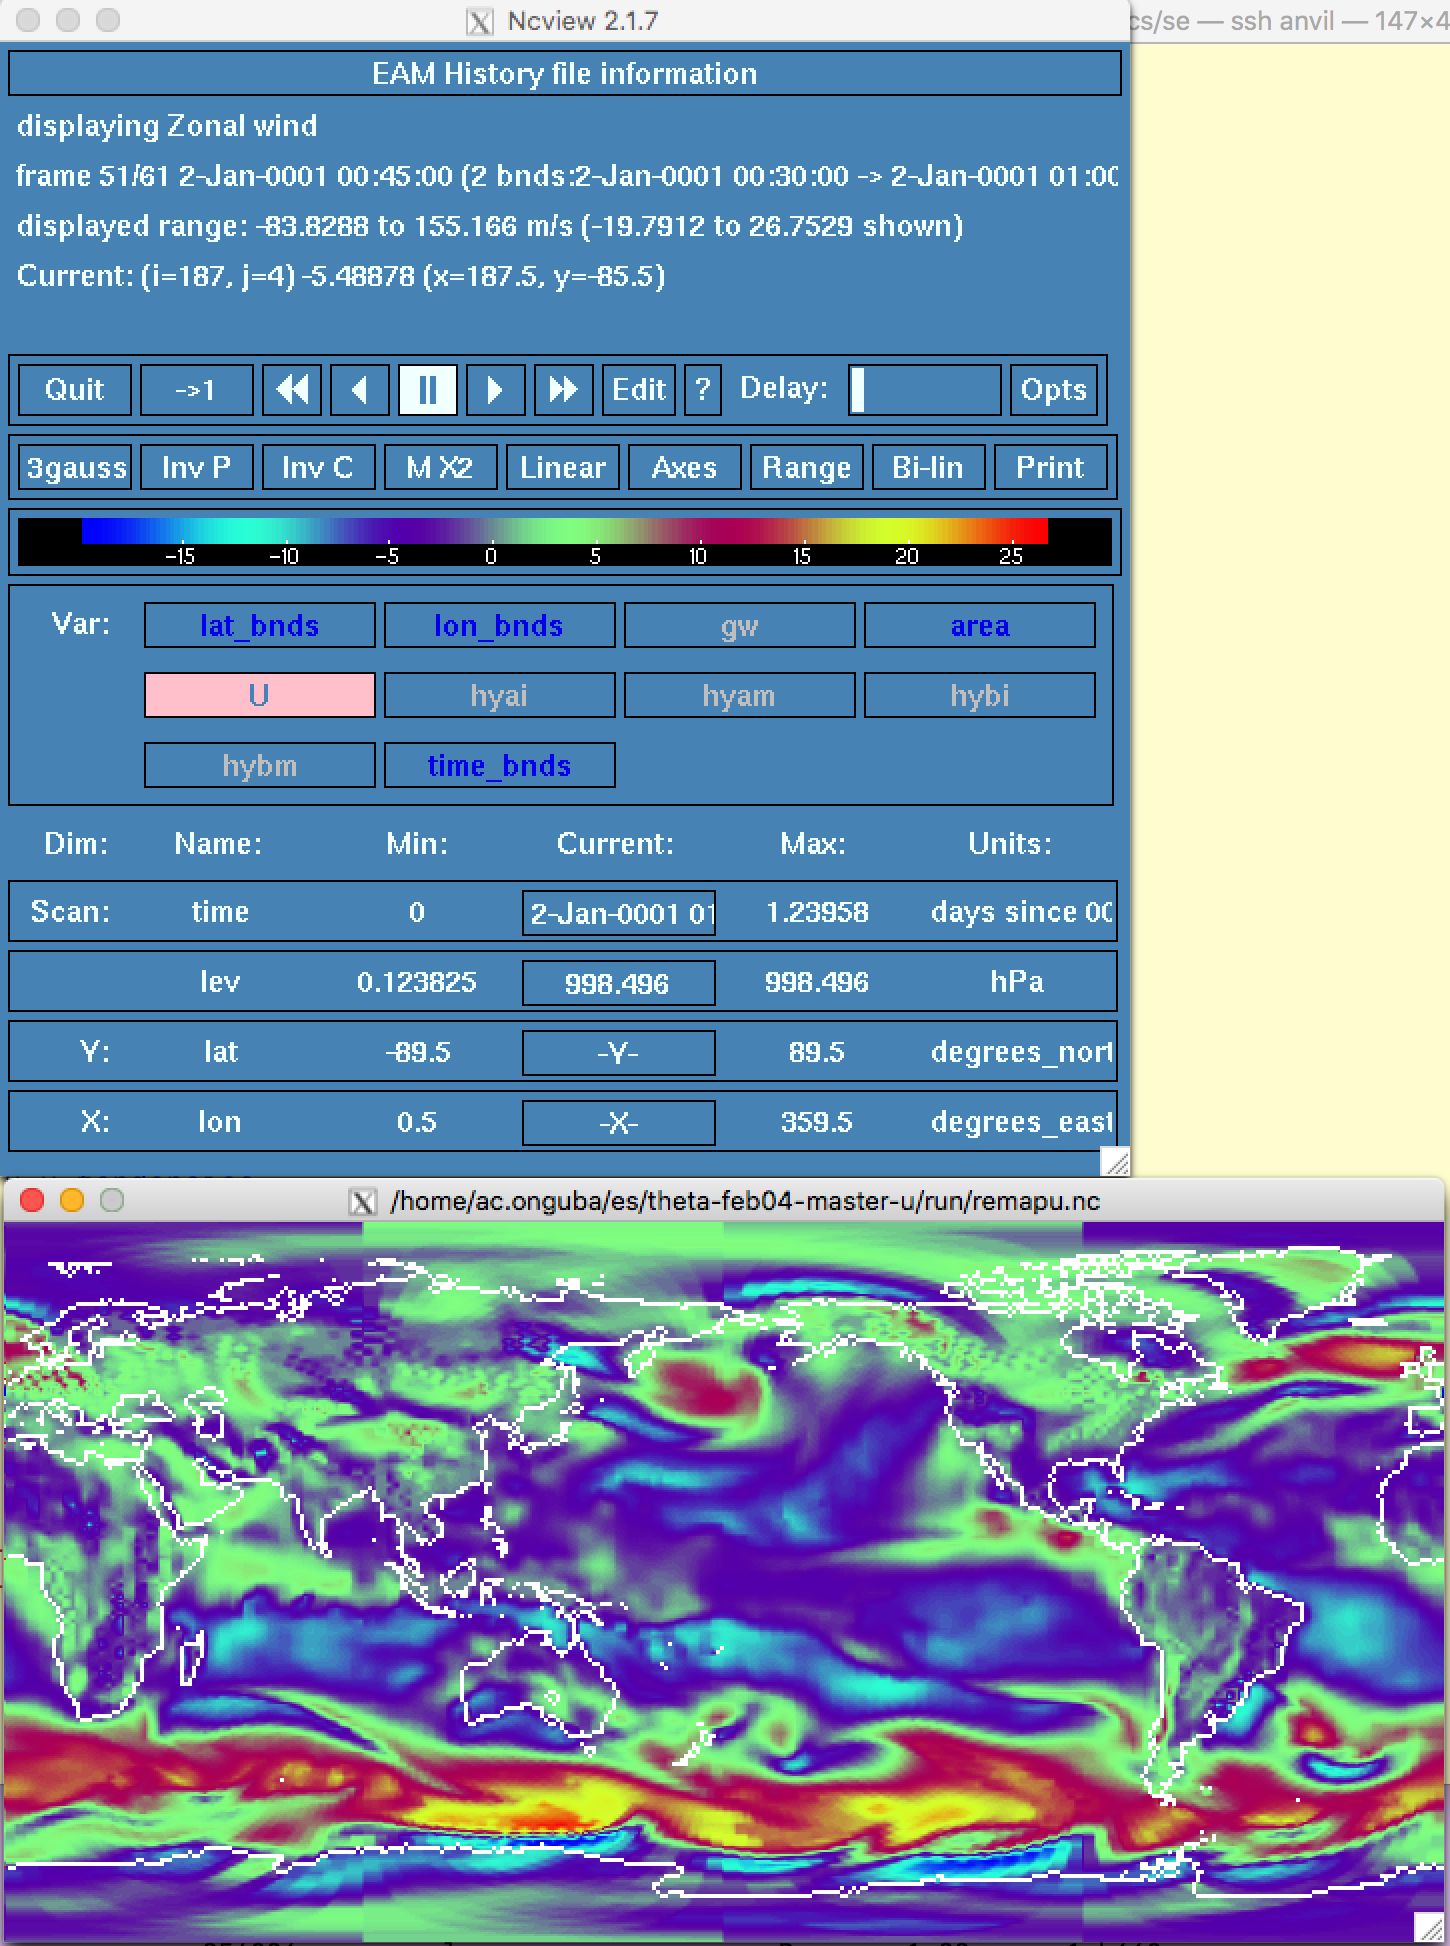
Task: Adjust the Delay slider
Action: 924,389
